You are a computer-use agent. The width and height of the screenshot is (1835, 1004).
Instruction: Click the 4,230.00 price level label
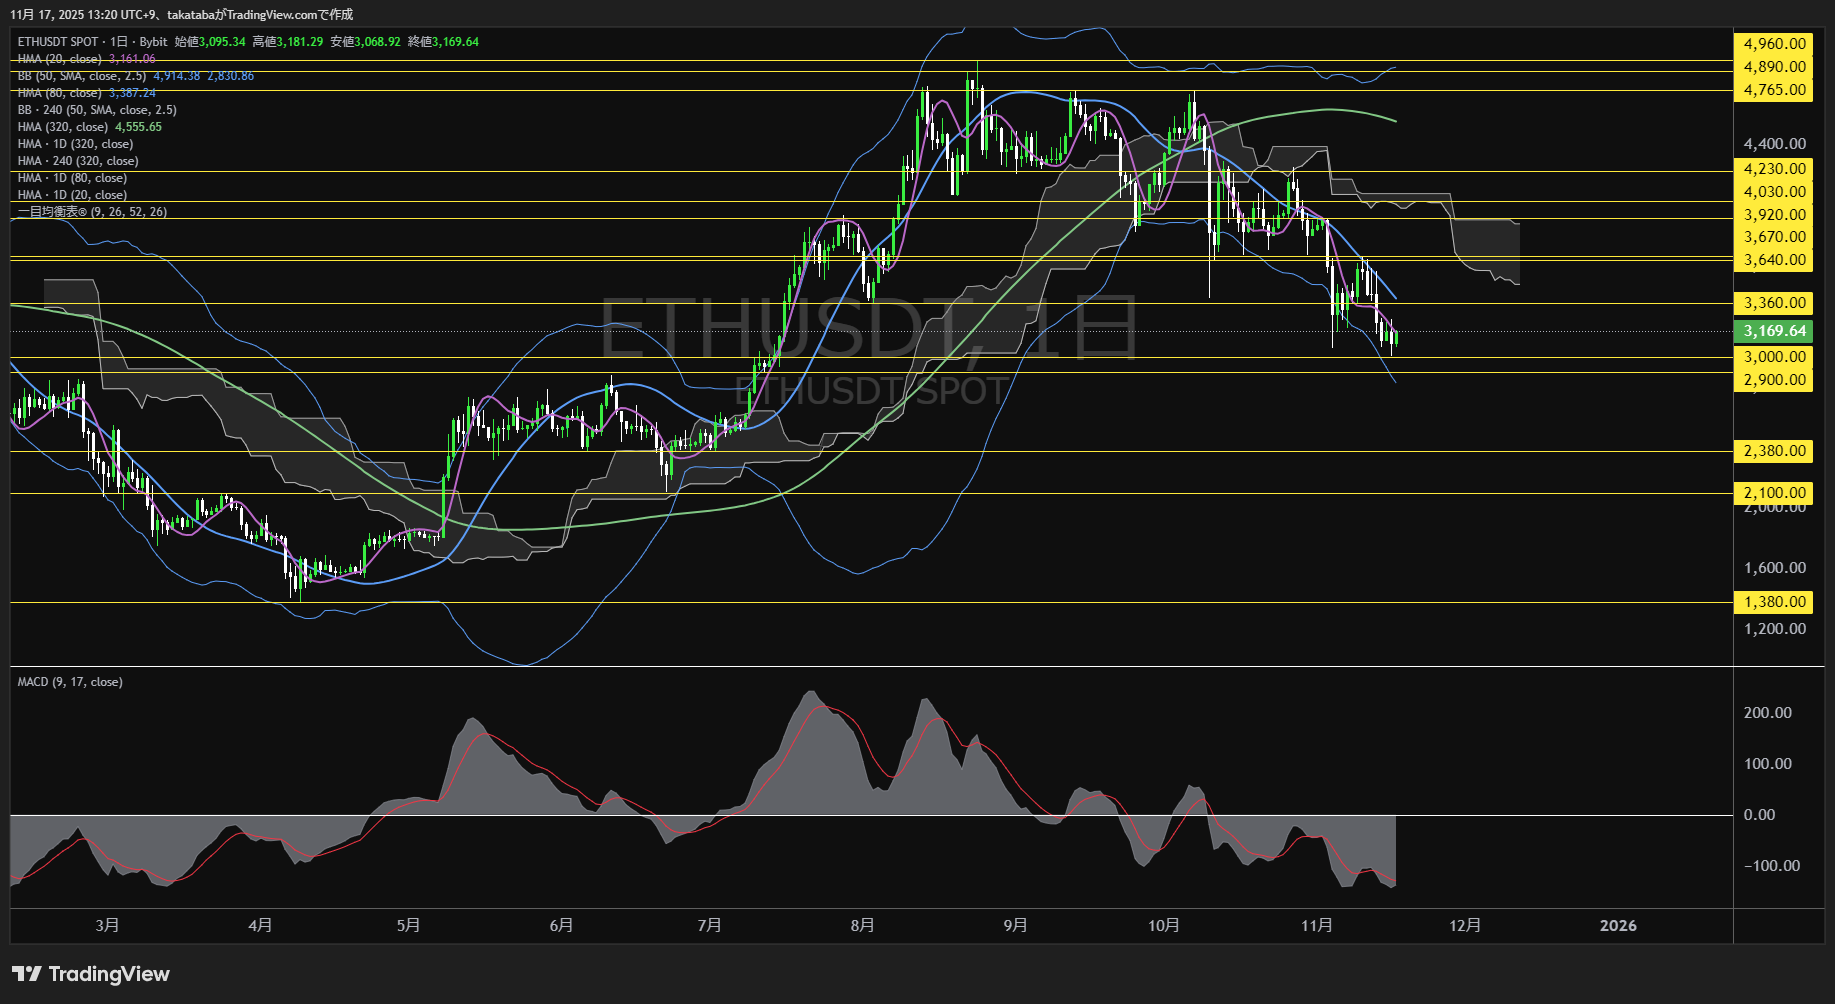coord(1774,169)
